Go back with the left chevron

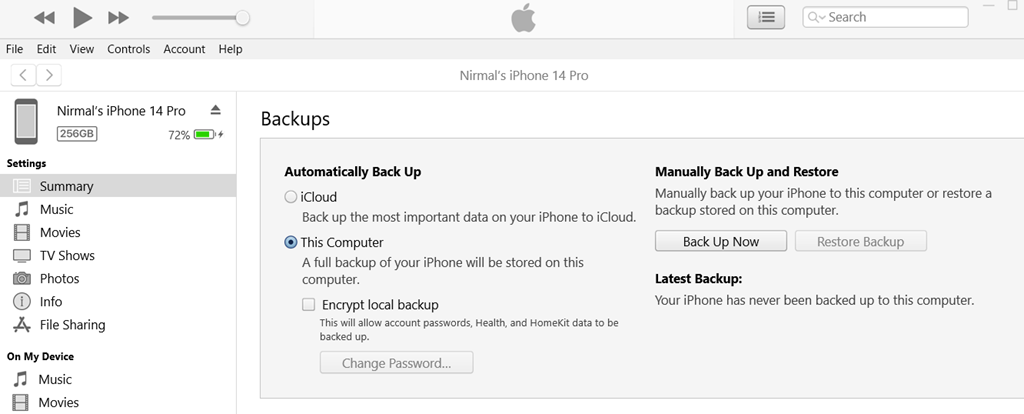pyautogui.click(x=23, y=75)
